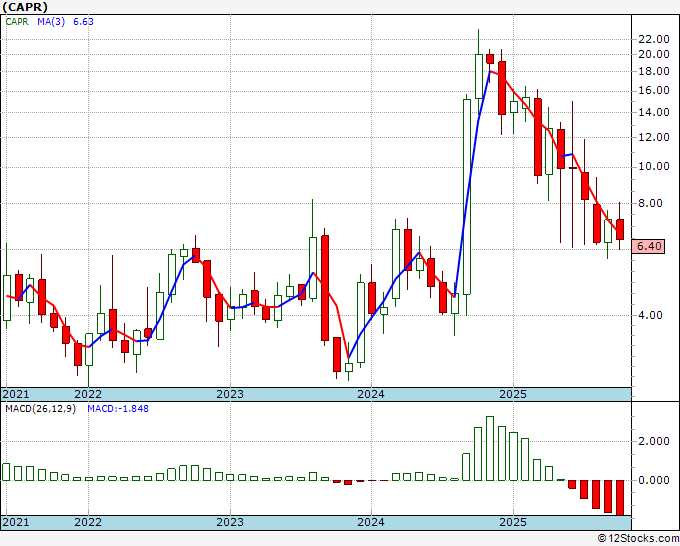The height and width of the screenshot is (546, 680).
Task: Click the 16.00 price axis label
Action: [x=654, y=91]
